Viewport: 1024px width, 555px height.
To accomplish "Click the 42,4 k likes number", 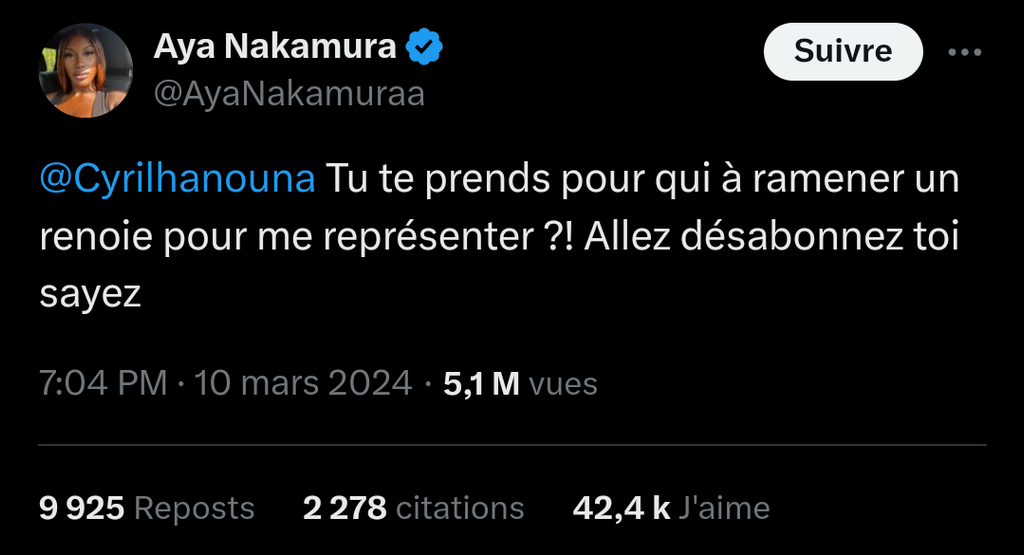I will click(x=620, y=508).
